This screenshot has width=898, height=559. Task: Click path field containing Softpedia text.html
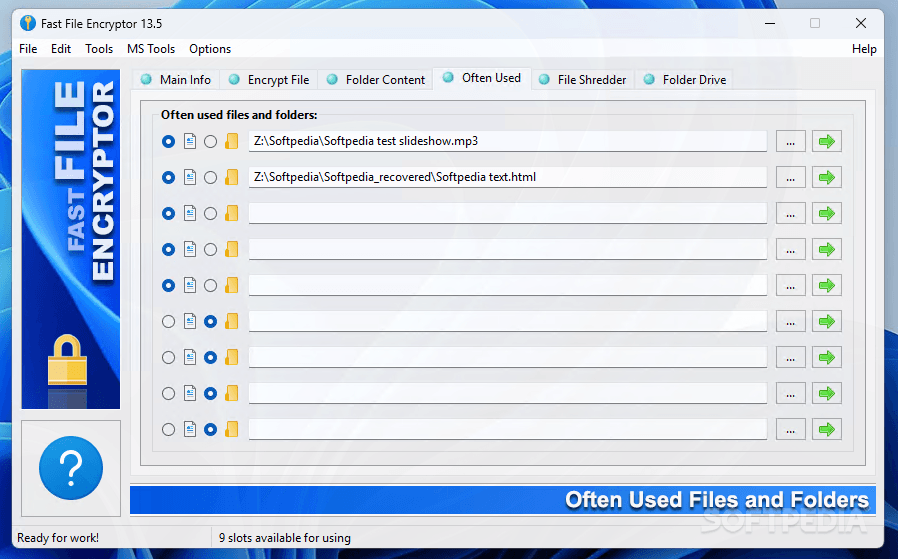point(507,178)
